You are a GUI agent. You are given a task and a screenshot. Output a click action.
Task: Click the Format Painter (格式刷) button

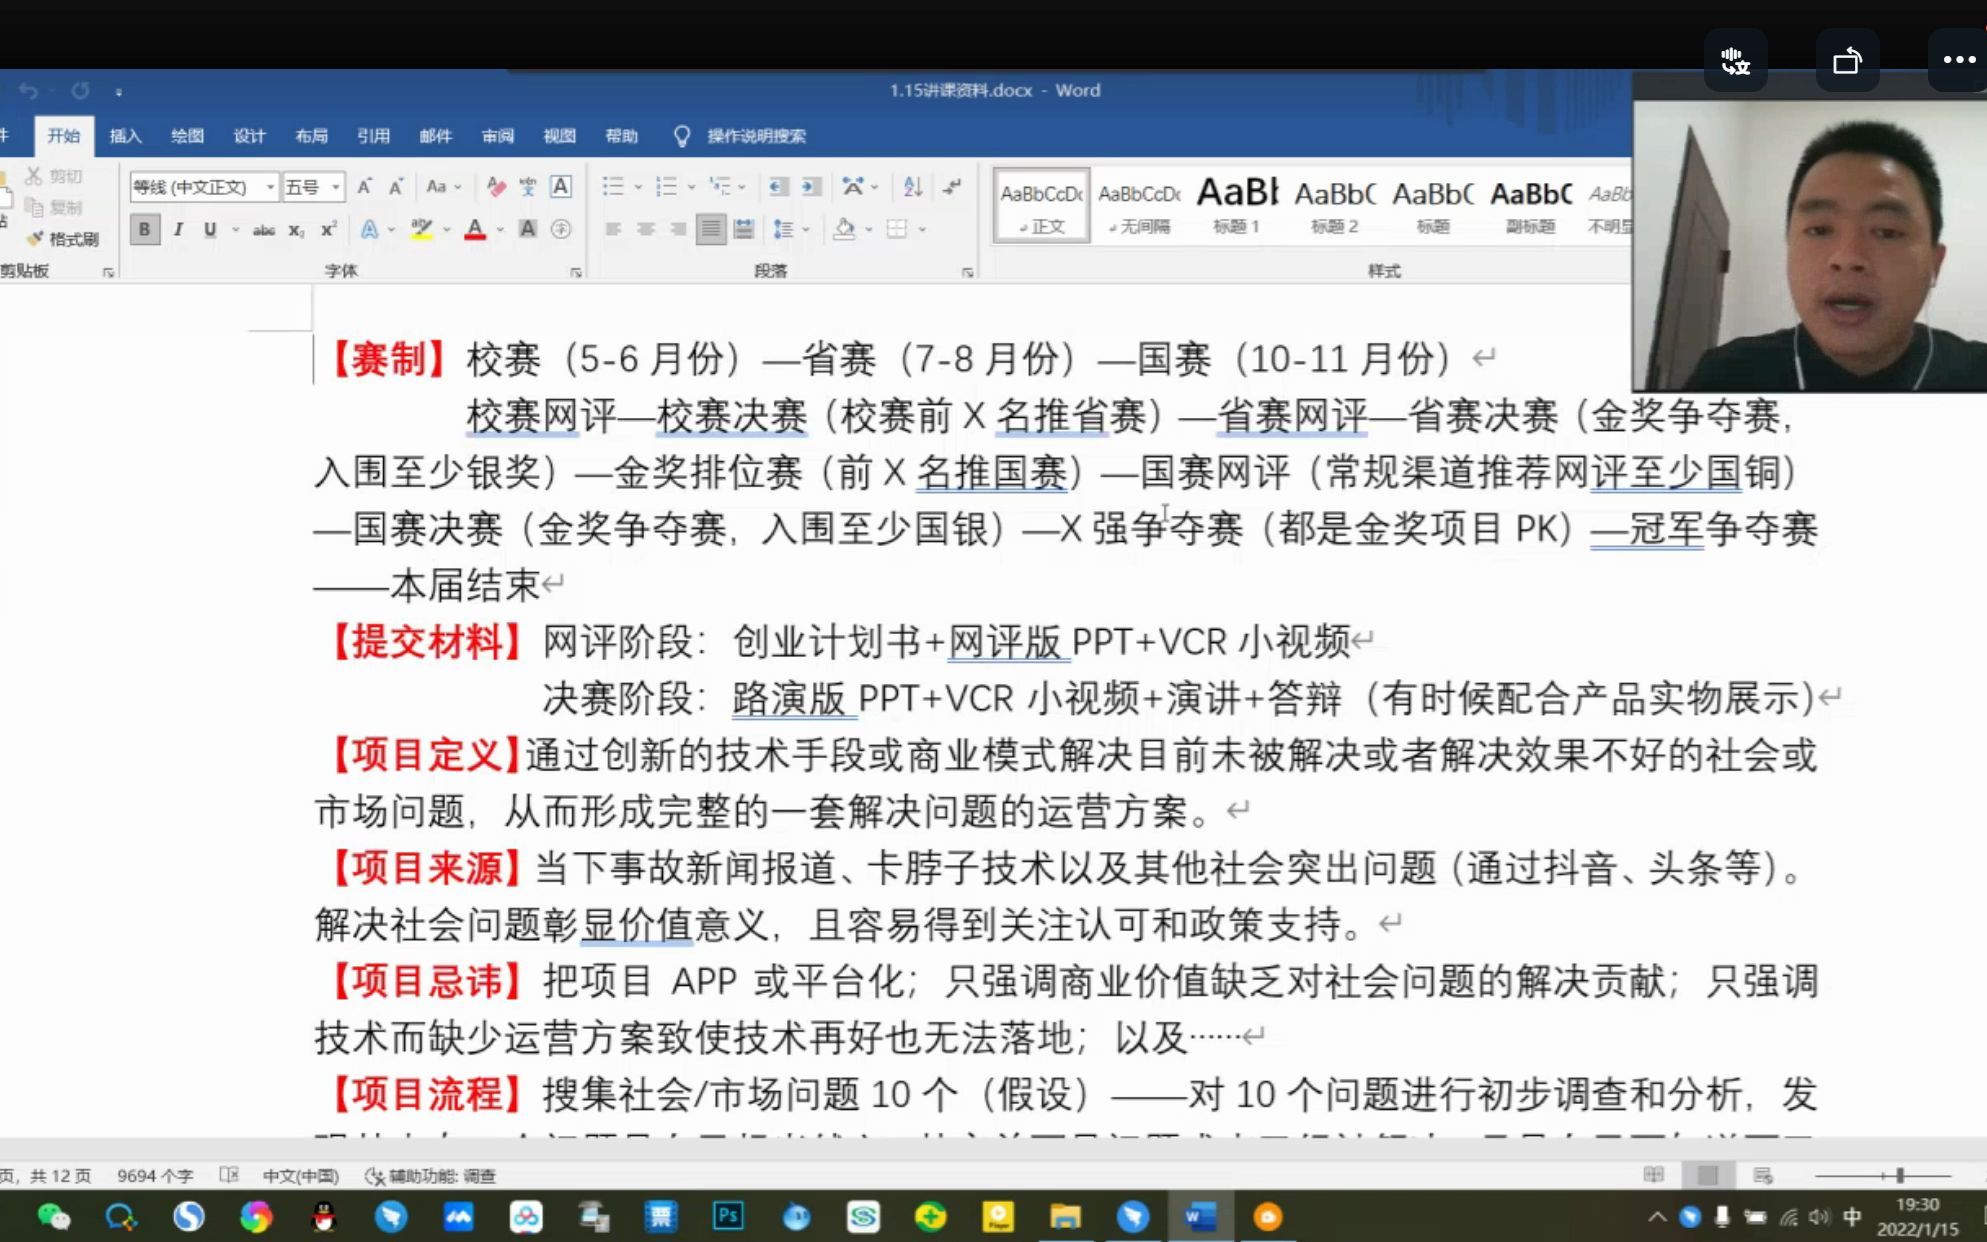(63, 239)
